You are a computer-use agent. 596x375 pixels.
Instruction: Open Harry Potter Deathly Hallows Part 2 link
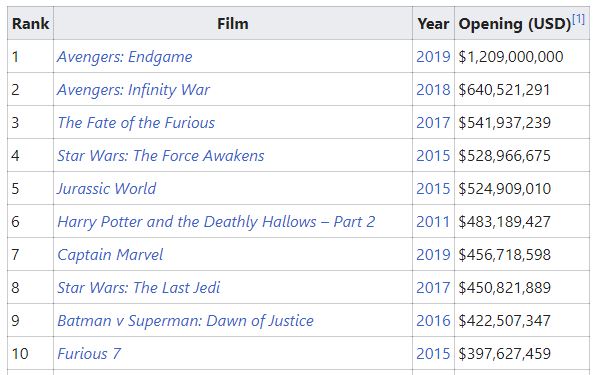tap(216, 222)
